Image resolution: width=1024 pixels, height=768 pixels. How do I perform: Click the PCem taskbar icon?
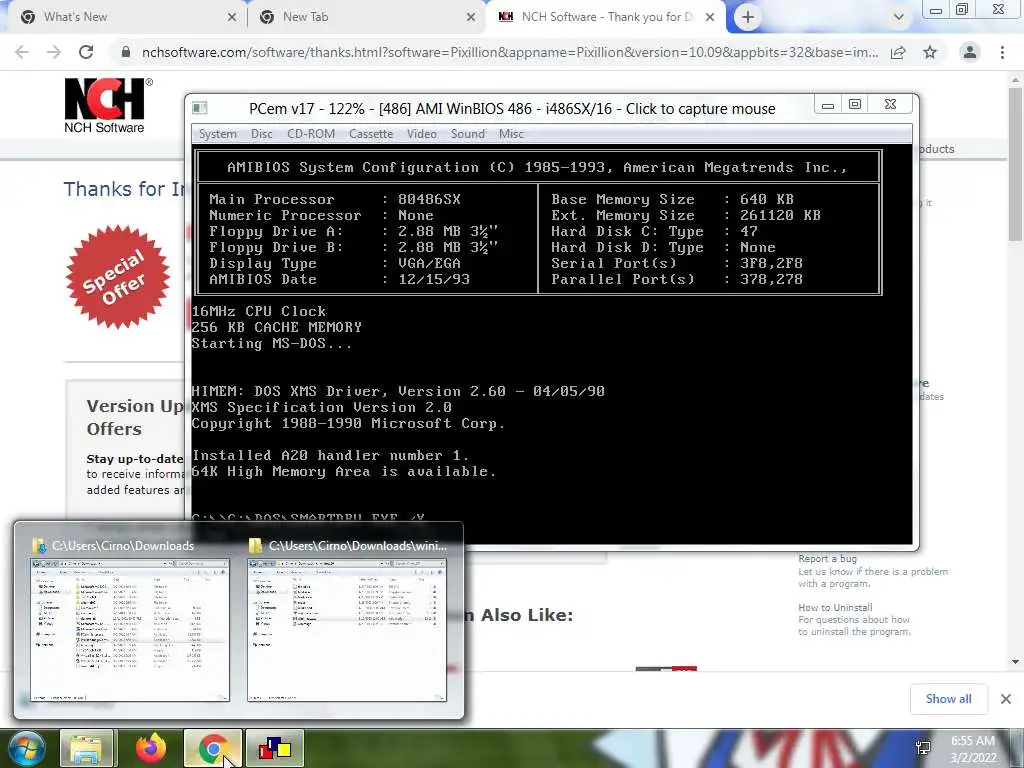[x=275, y=748]
